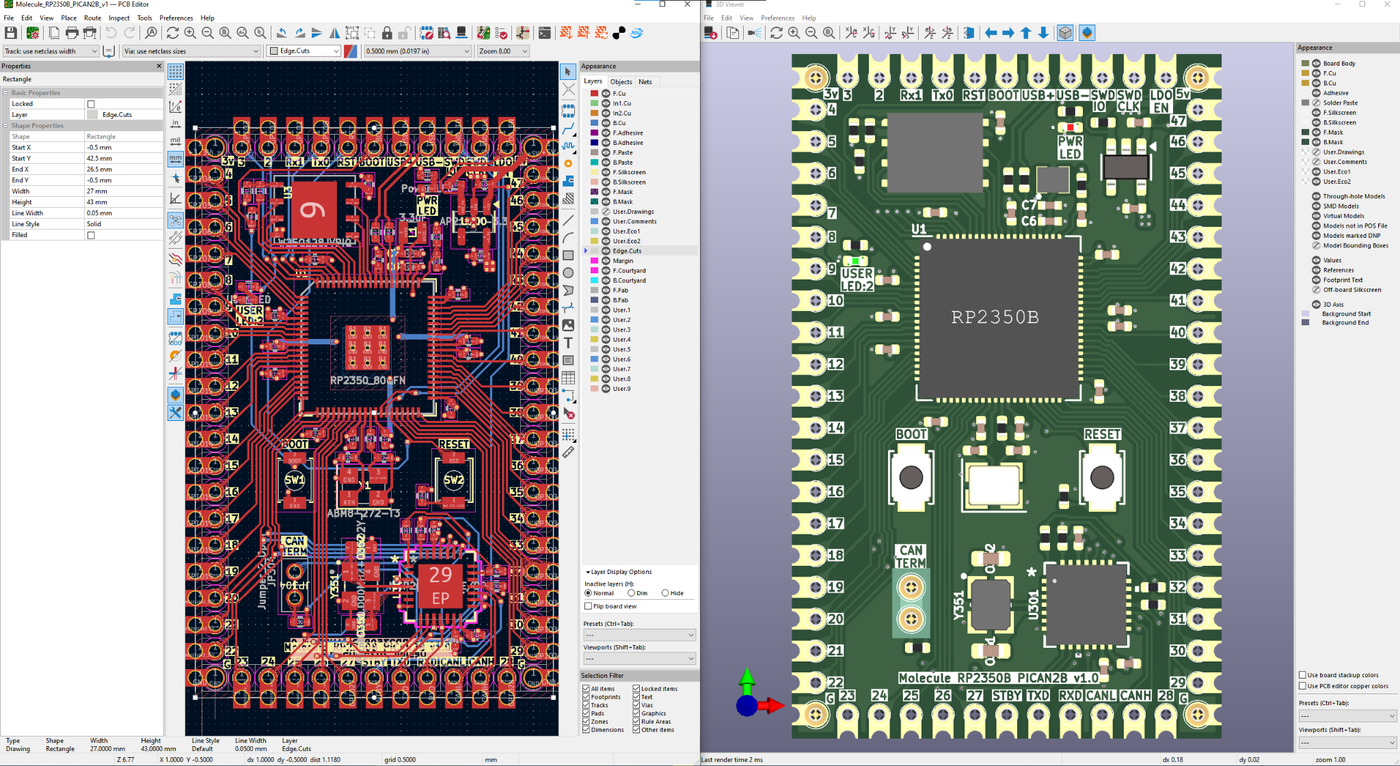
Task: Open the Route menu in PCB Editor
Action: (92, 18)
